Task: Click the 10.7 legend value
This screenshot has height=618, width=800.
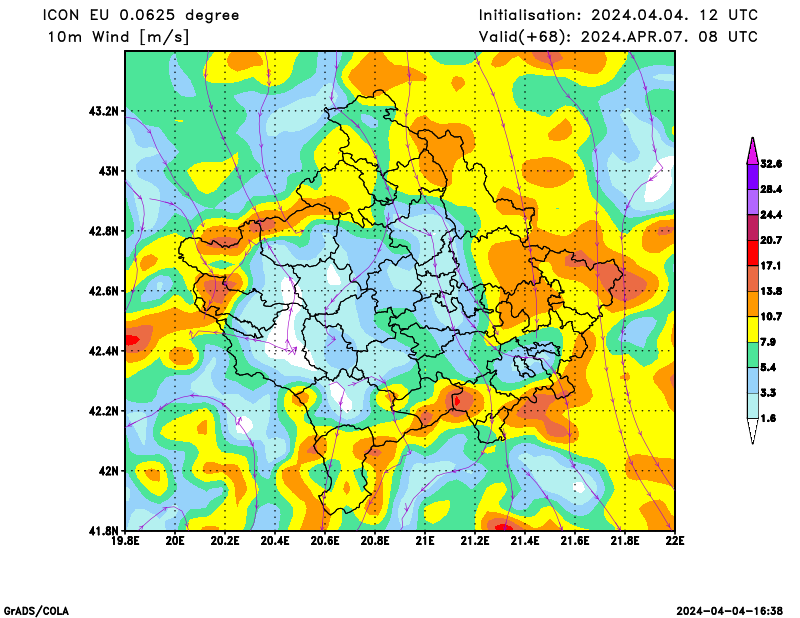Action: [771, 317]
